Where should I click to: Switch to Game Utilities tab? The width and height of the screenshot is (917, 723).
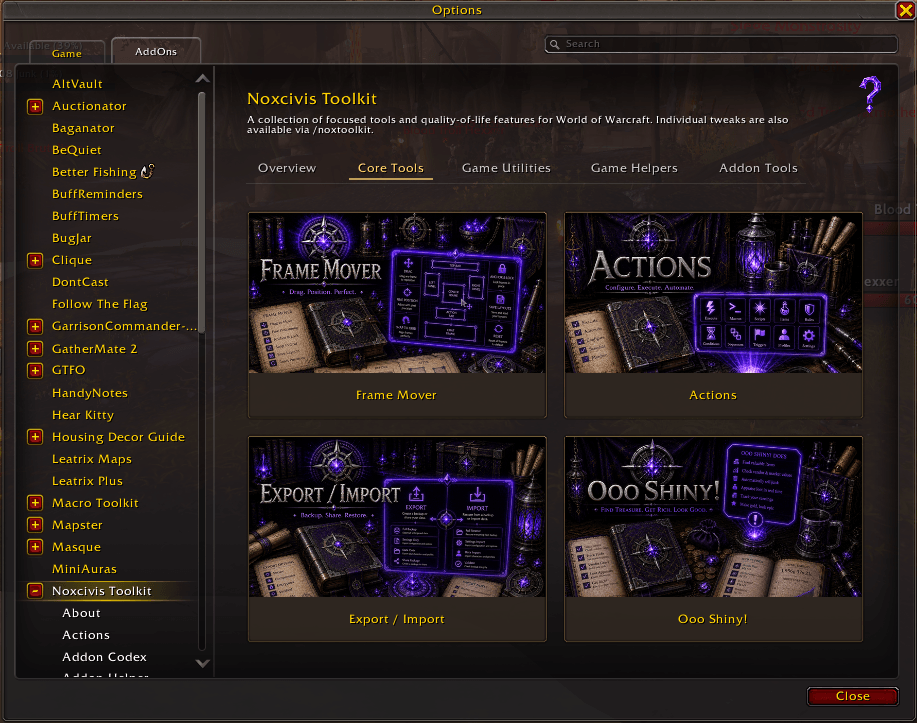coord(506,168)
